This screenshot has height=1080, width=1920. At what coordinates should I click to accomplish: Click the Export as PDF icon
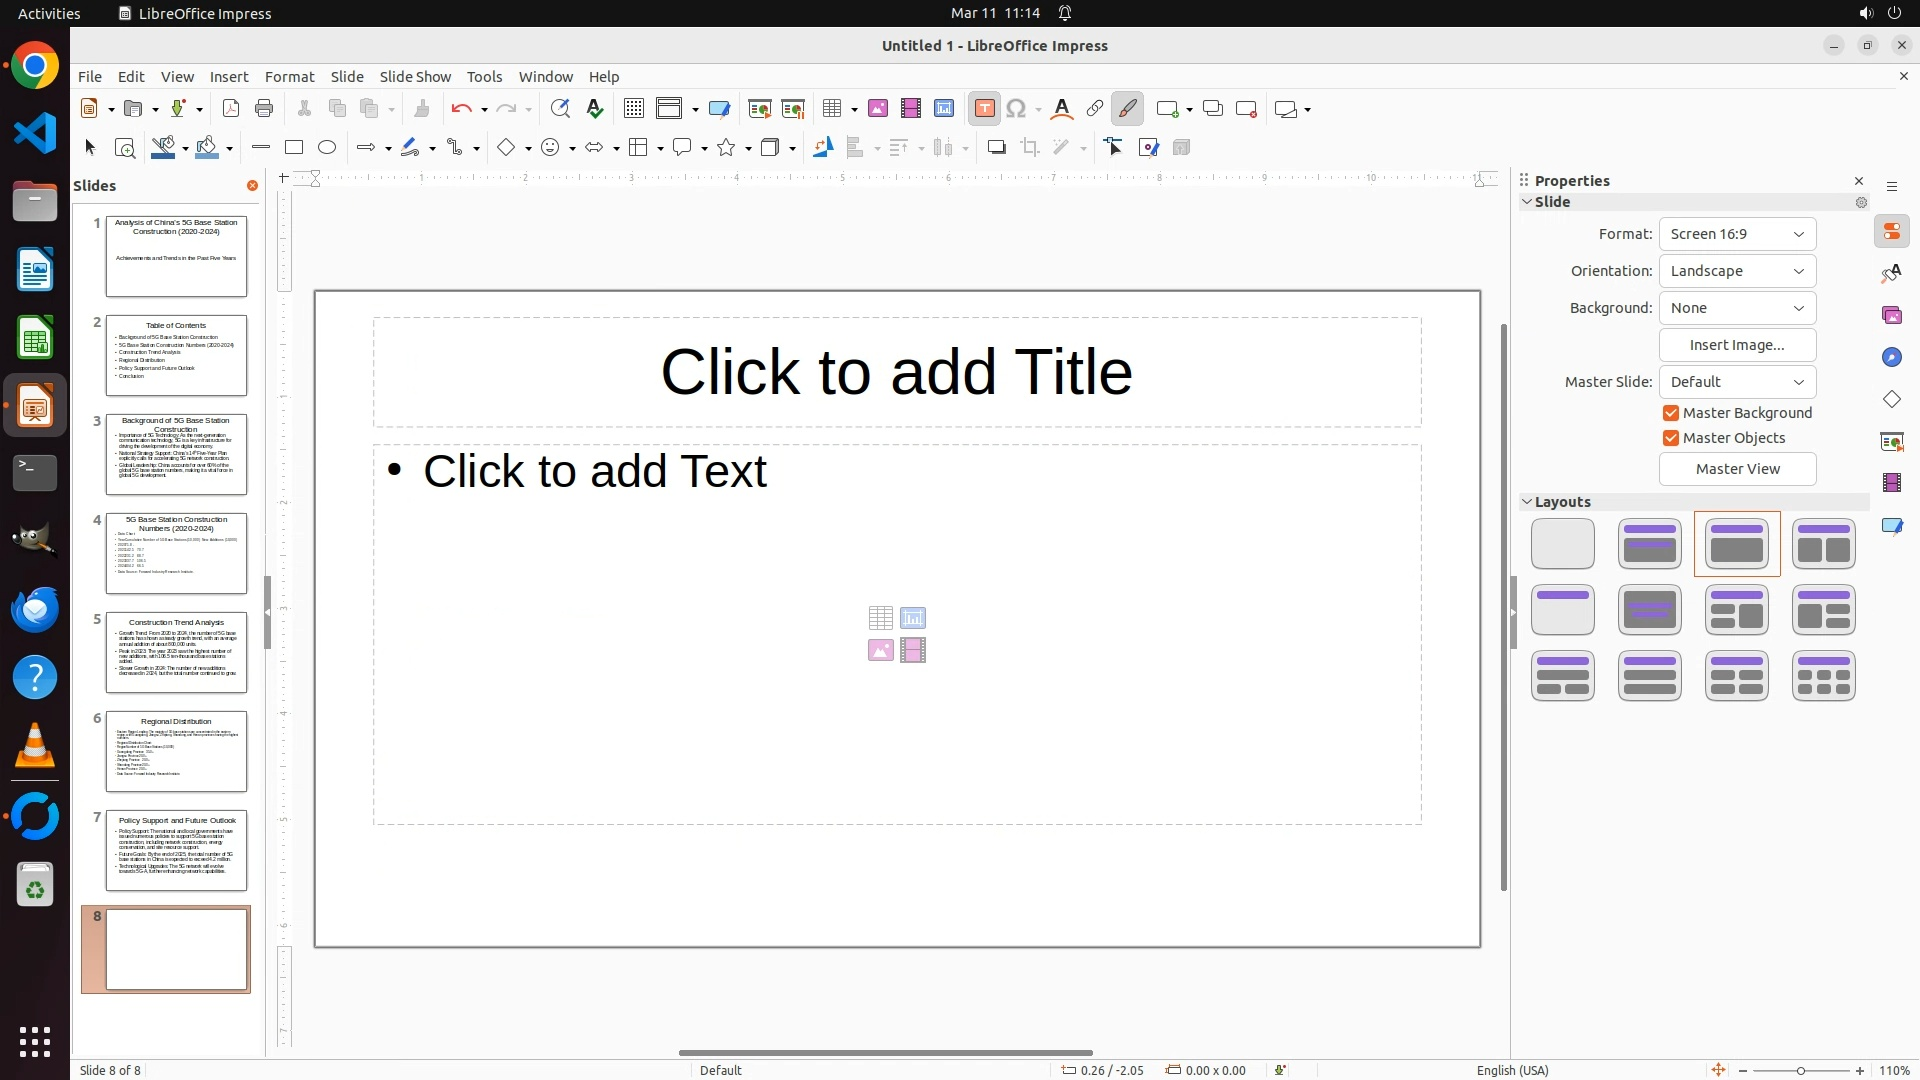click(x=231, y=109)
